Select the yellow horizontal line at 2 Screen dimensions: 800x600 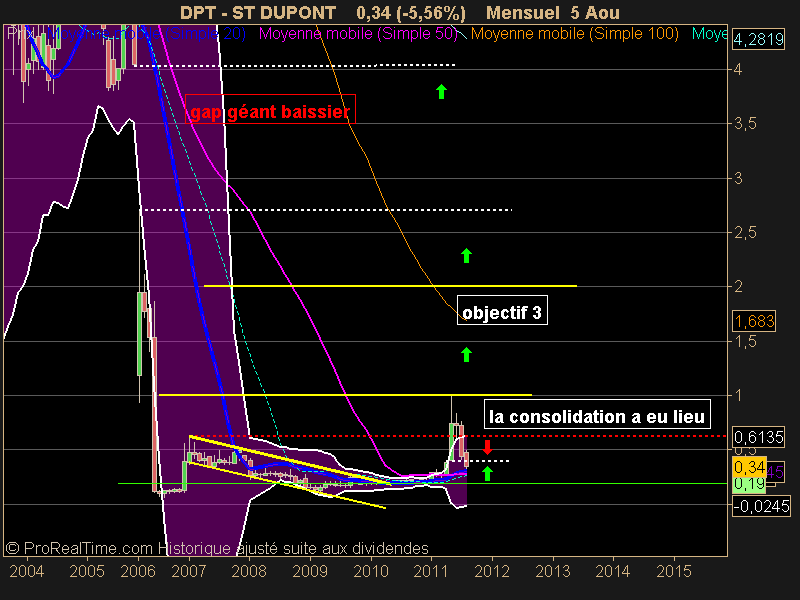(390, 286)
